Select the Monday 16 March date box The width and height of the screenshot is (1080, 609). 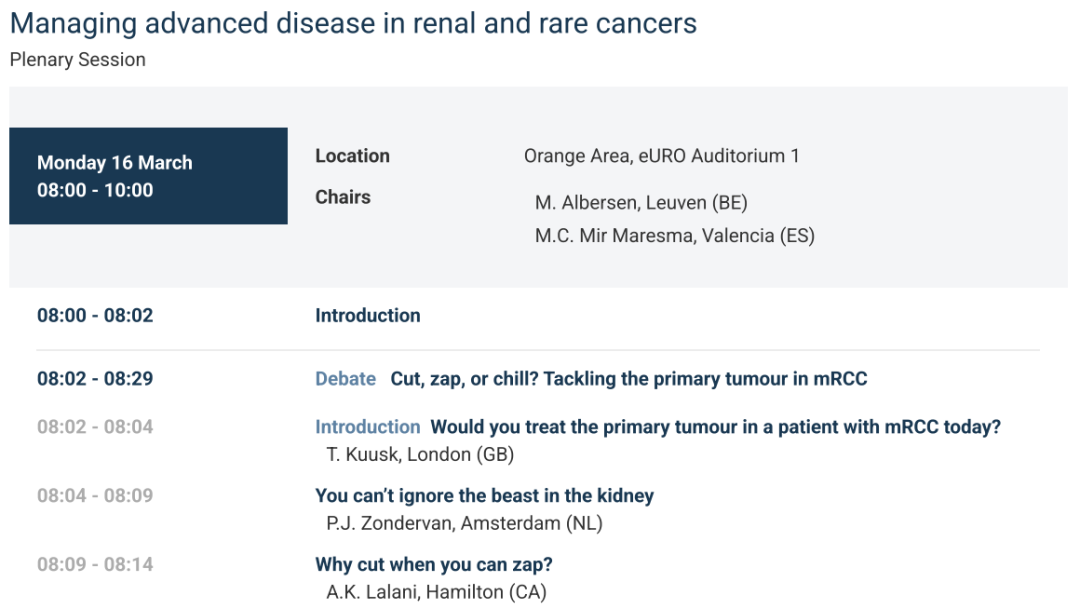[148, 176]
